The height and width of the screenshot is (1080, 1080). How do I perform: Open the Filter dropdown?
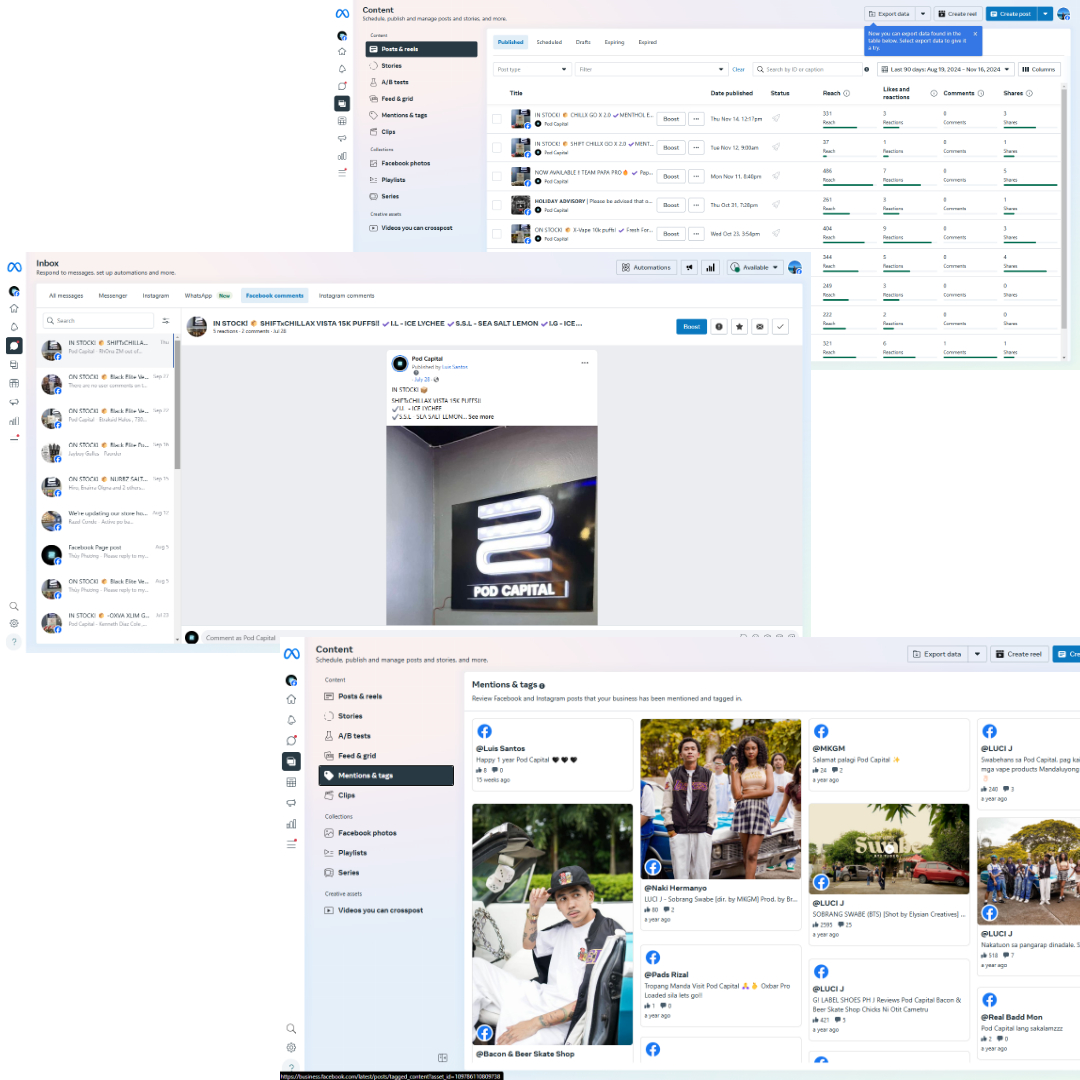click(x=652, y=70)
